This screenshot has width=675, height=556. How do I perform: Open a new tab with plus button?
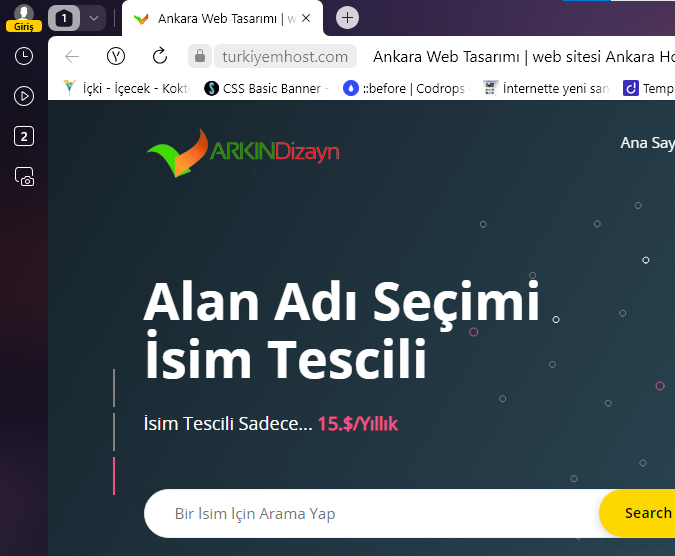347,18
